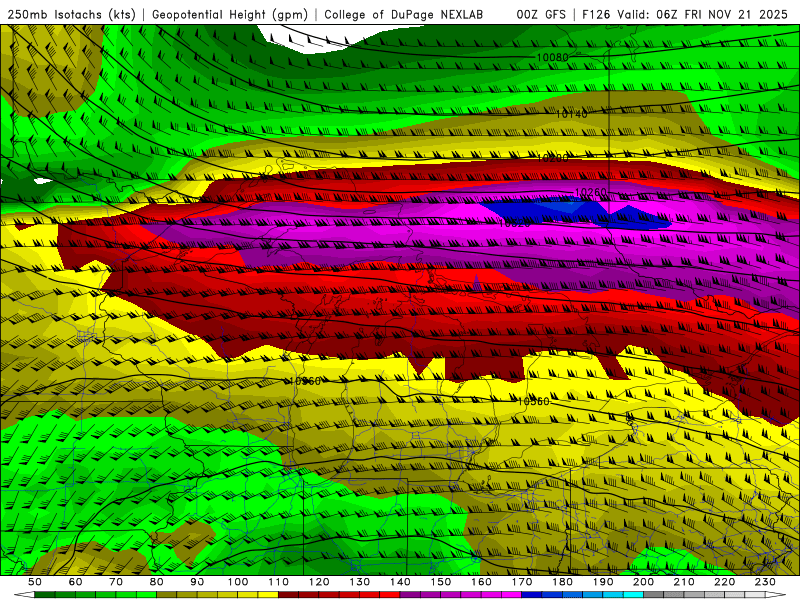Viewport: 800px width, 600px height.
Task: Click the 170 value on the color scale
Action: [522, 582]
